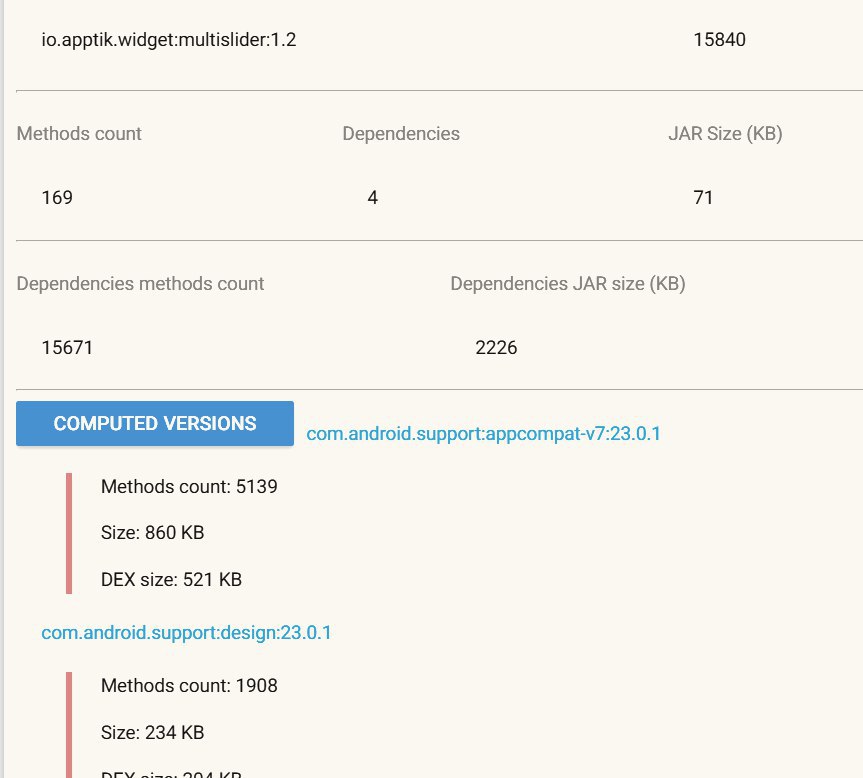Click the JAR Size (KB) header
This screenshot has height=778, width=863.
725,134
